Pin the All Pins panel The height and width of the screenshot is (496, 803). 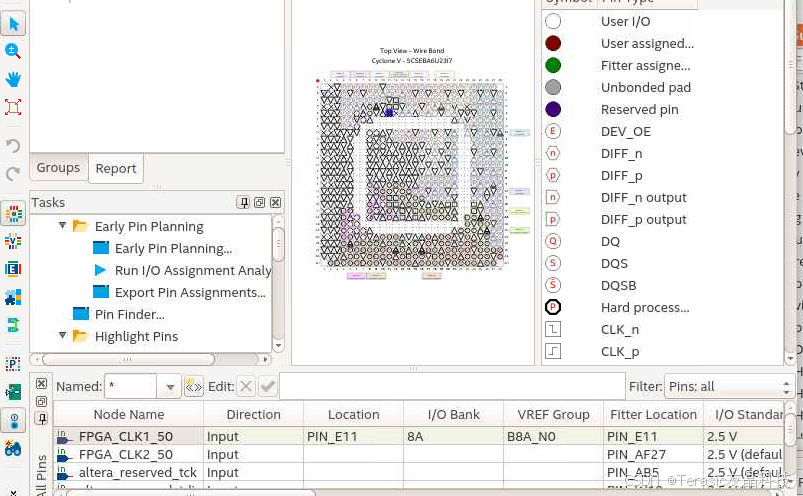(x=41, y=419)
